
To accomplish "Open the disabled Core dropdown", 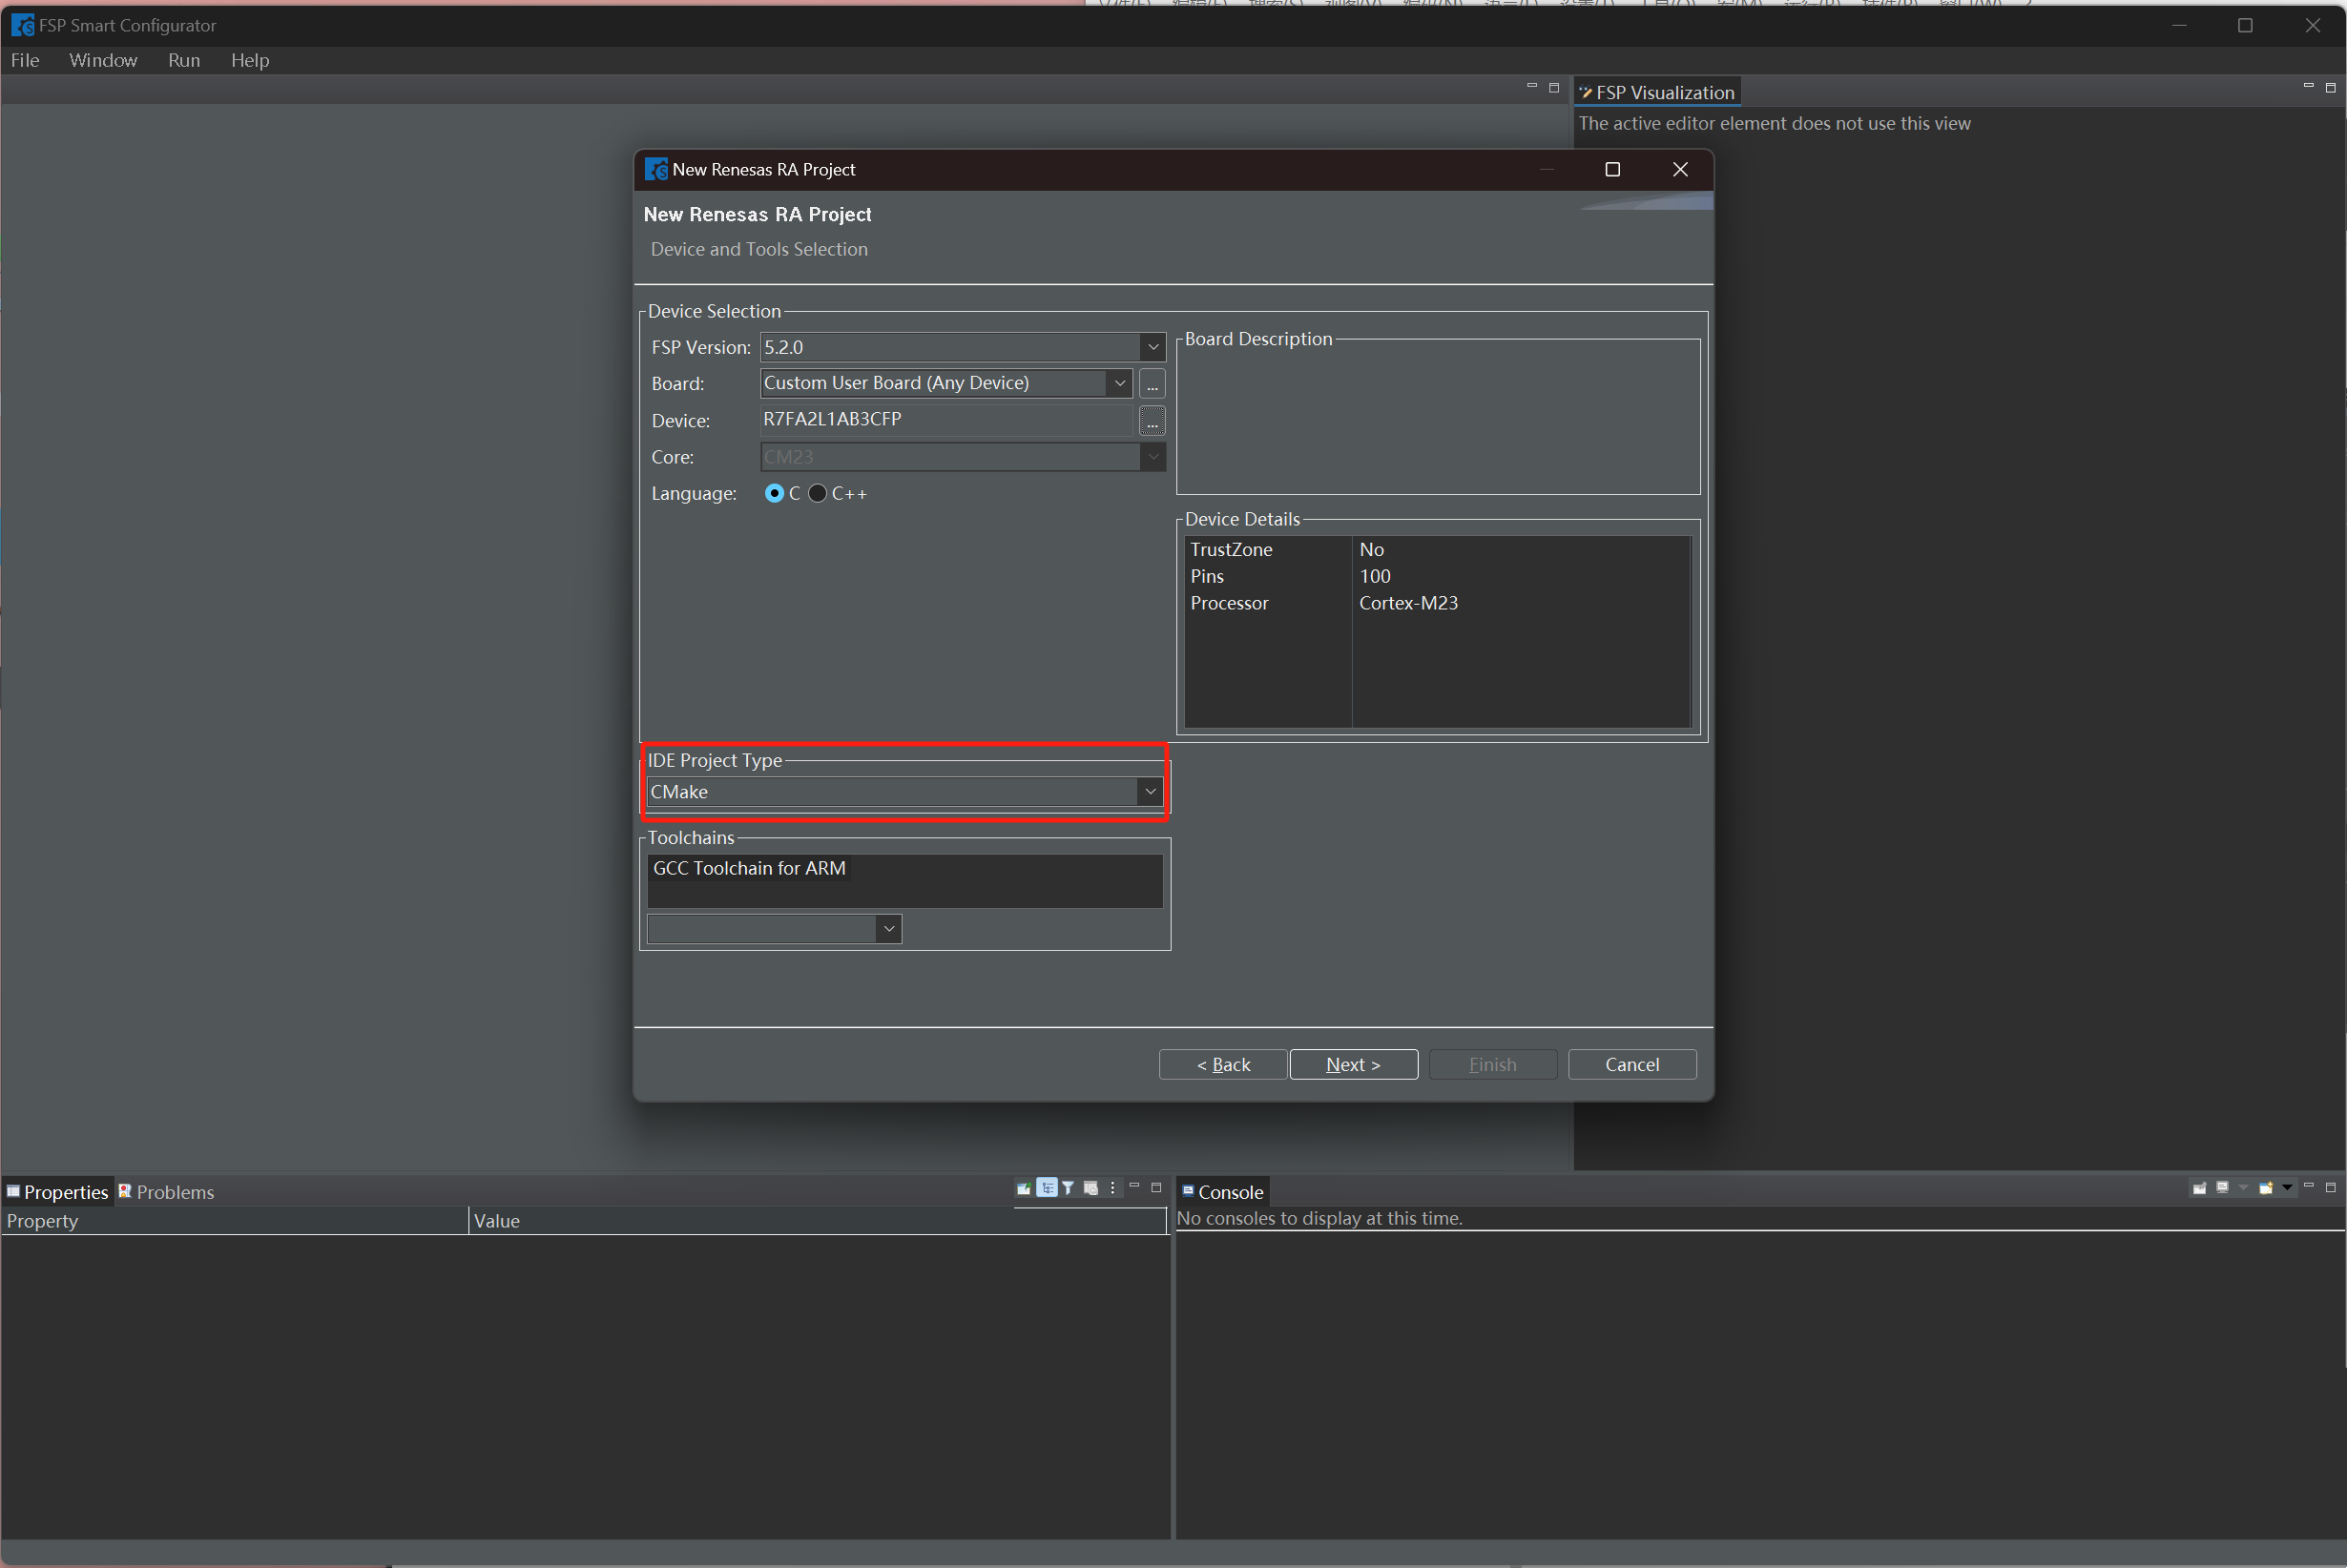I will click(x=1153, y=457).
